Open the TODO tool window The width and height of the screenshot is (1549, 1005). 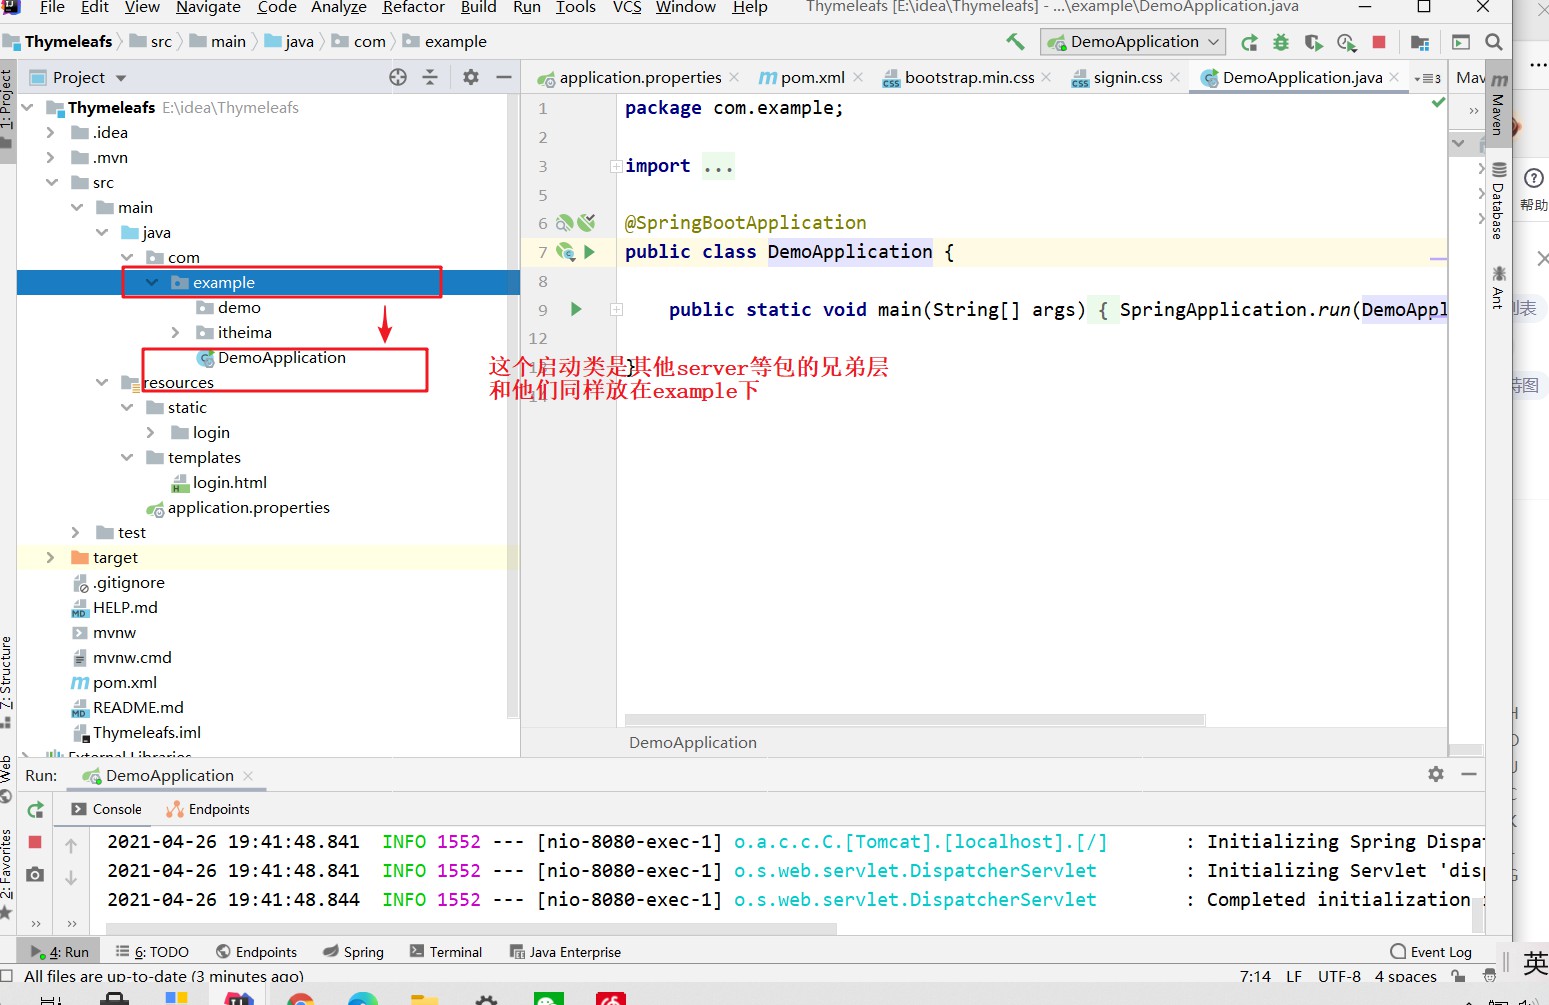pos(152,952)
